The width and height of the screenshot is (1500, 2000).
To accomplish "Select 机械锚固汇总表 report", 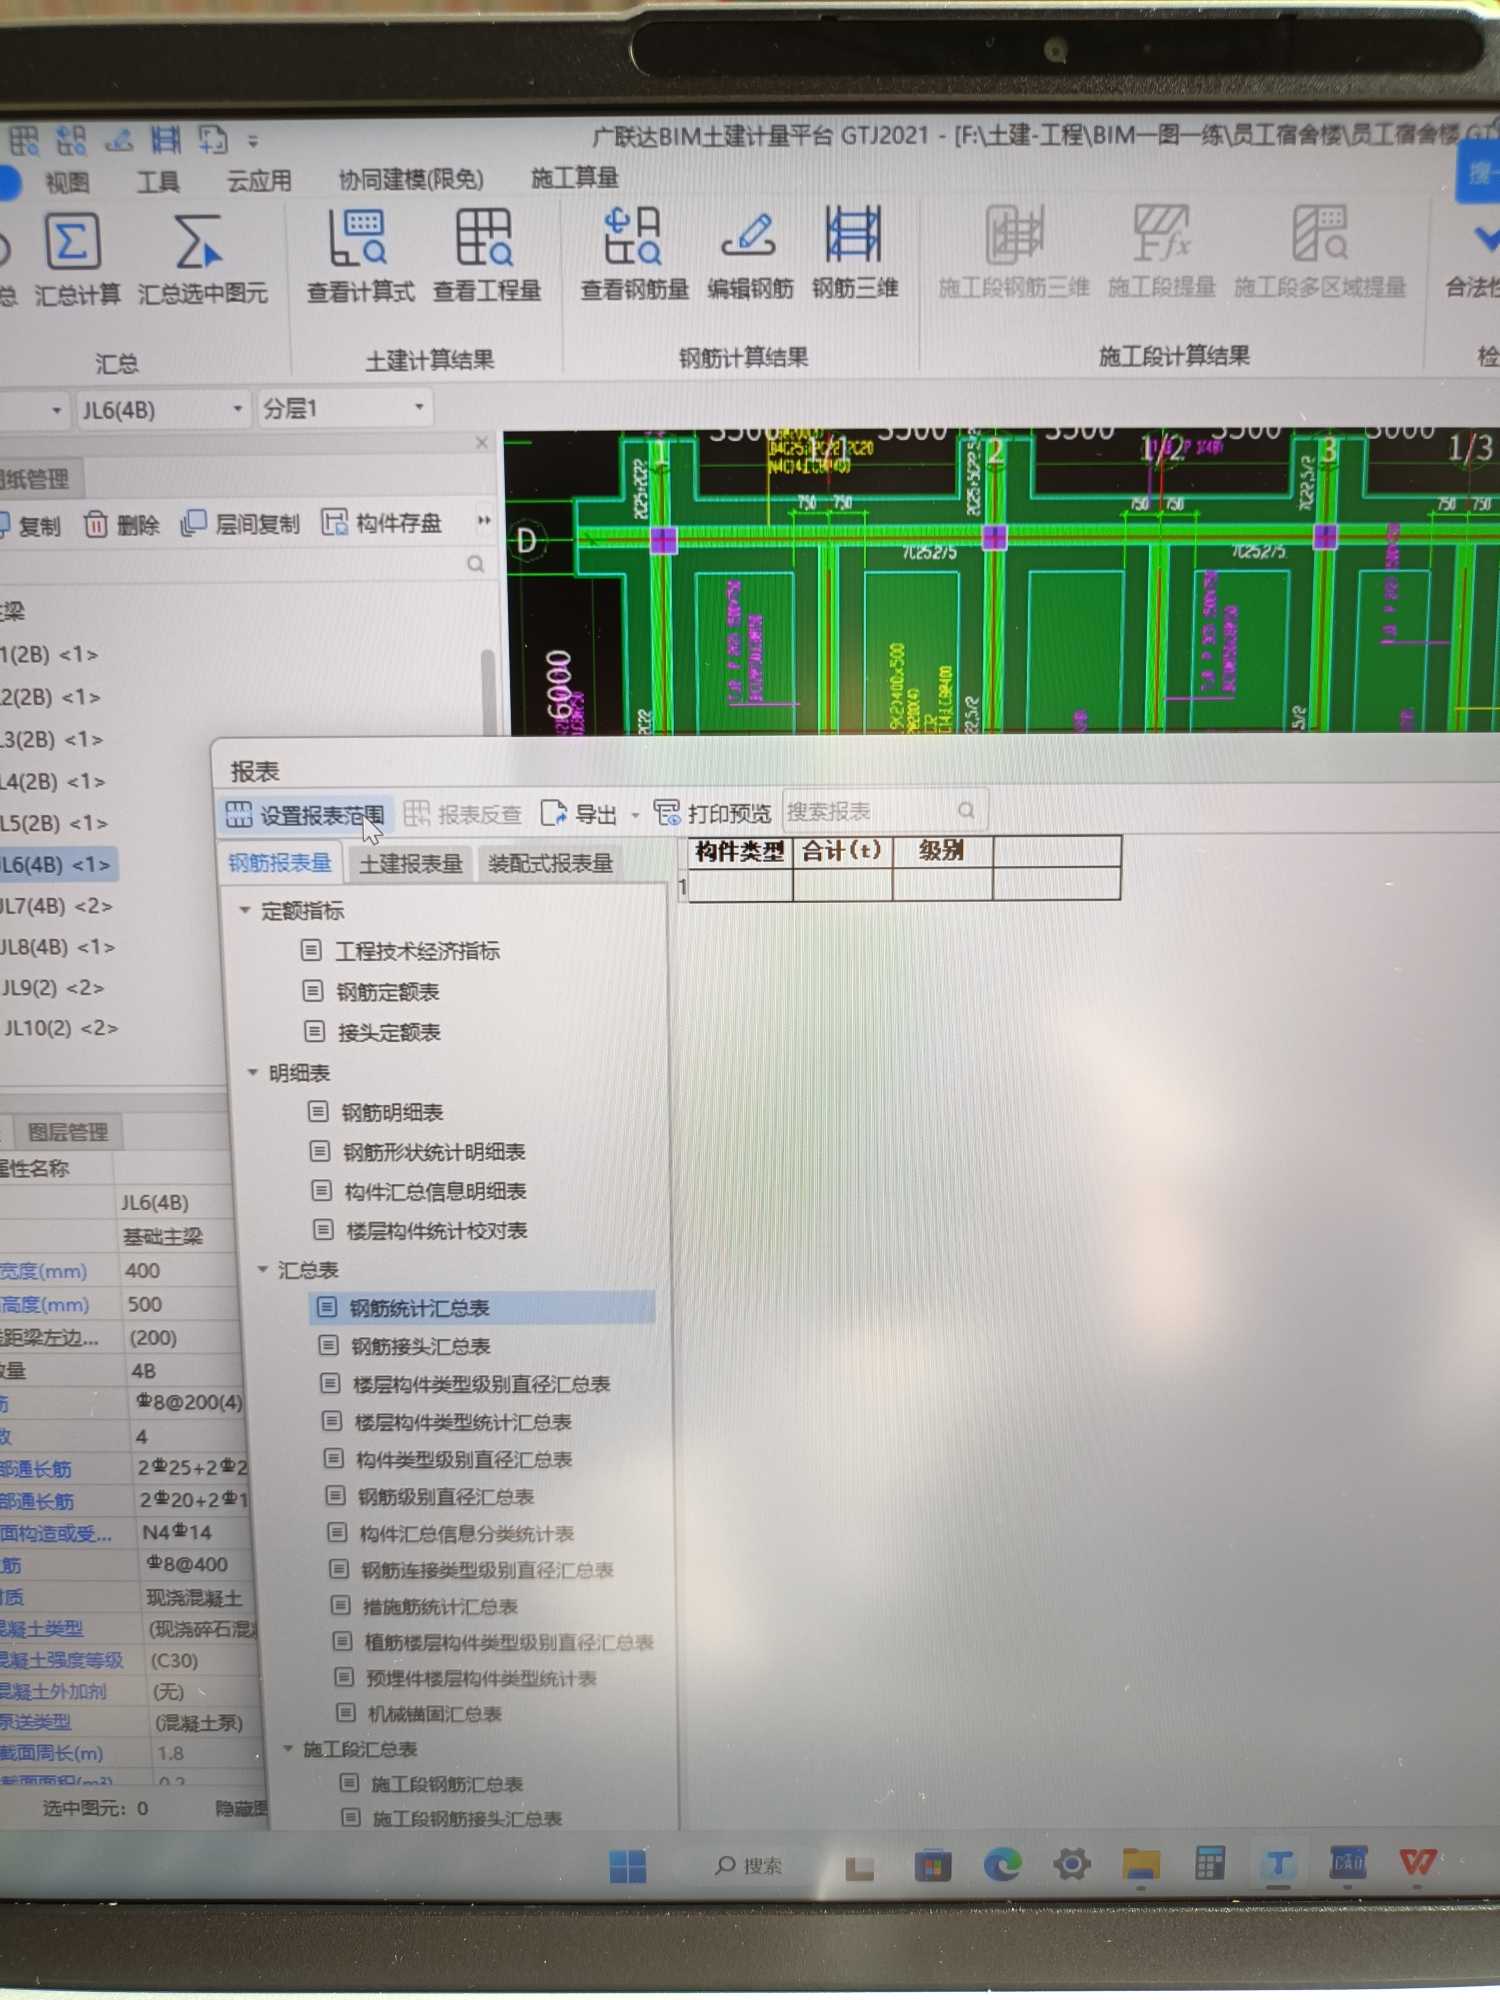I will [420, 1713].
